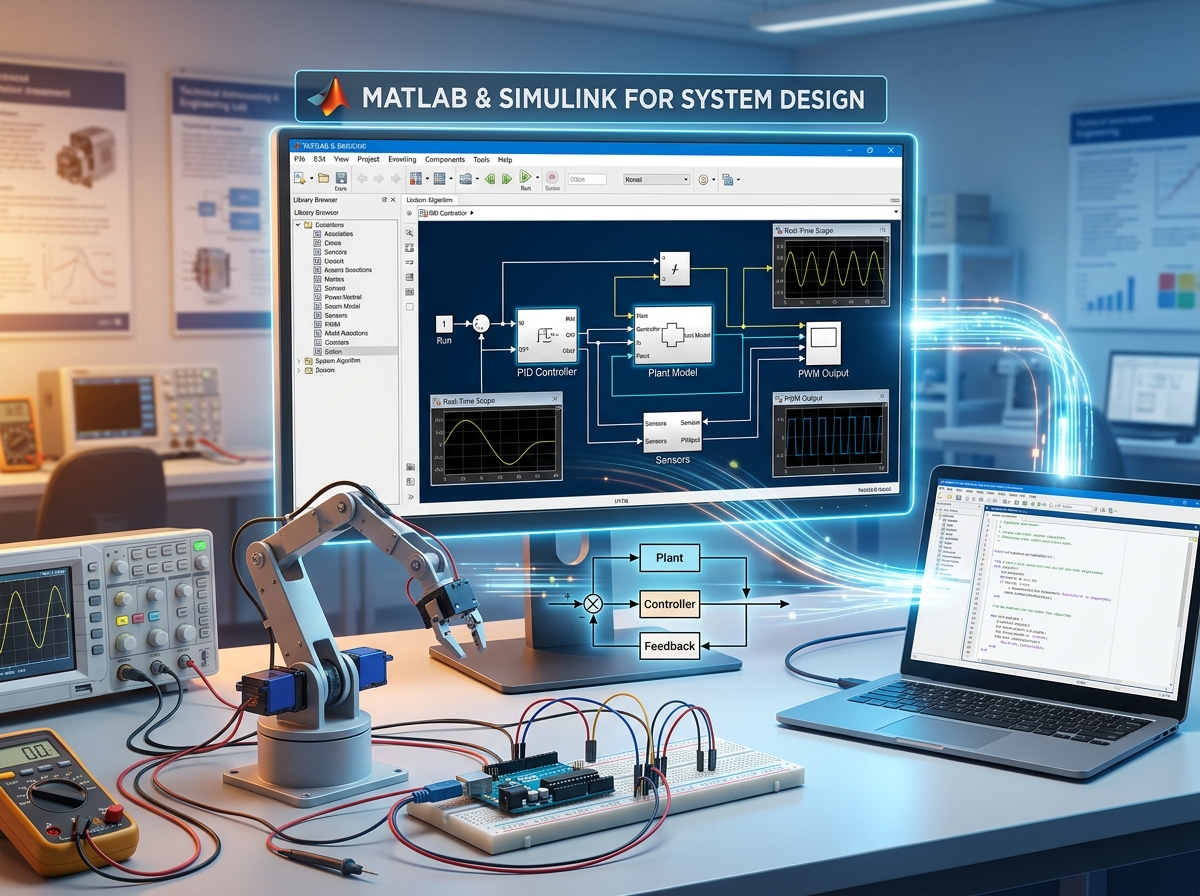Click the Sensors block in diagram
Image resolution: width=1200 pixels, height=896 pixels.
point(671,432)
